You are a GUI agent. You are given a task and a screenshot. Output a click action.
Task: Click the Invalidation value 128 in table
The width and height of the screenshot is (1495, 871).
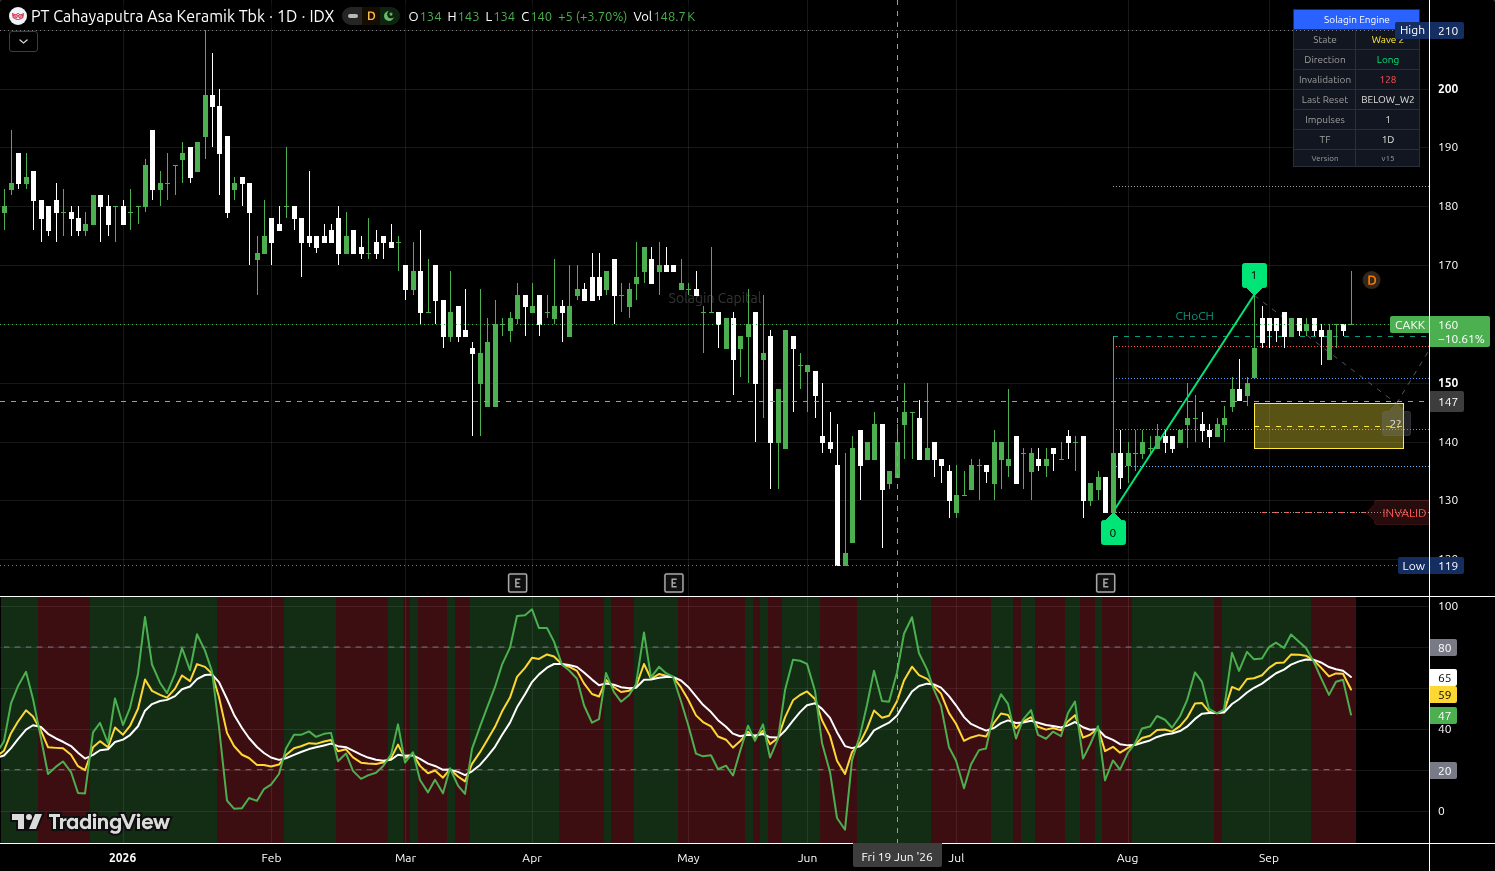click(x=1387, y=80)
